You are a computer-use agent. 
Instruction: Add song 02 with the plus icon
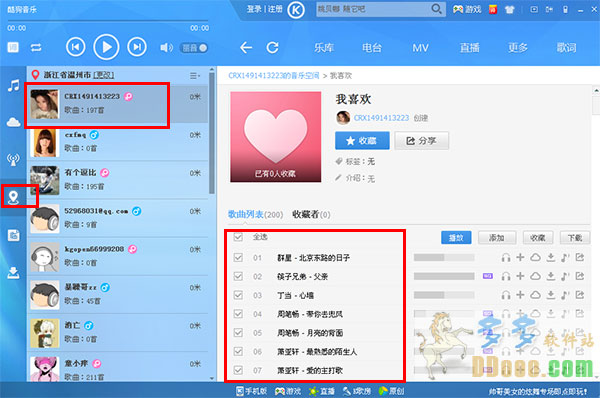(520, 276)
